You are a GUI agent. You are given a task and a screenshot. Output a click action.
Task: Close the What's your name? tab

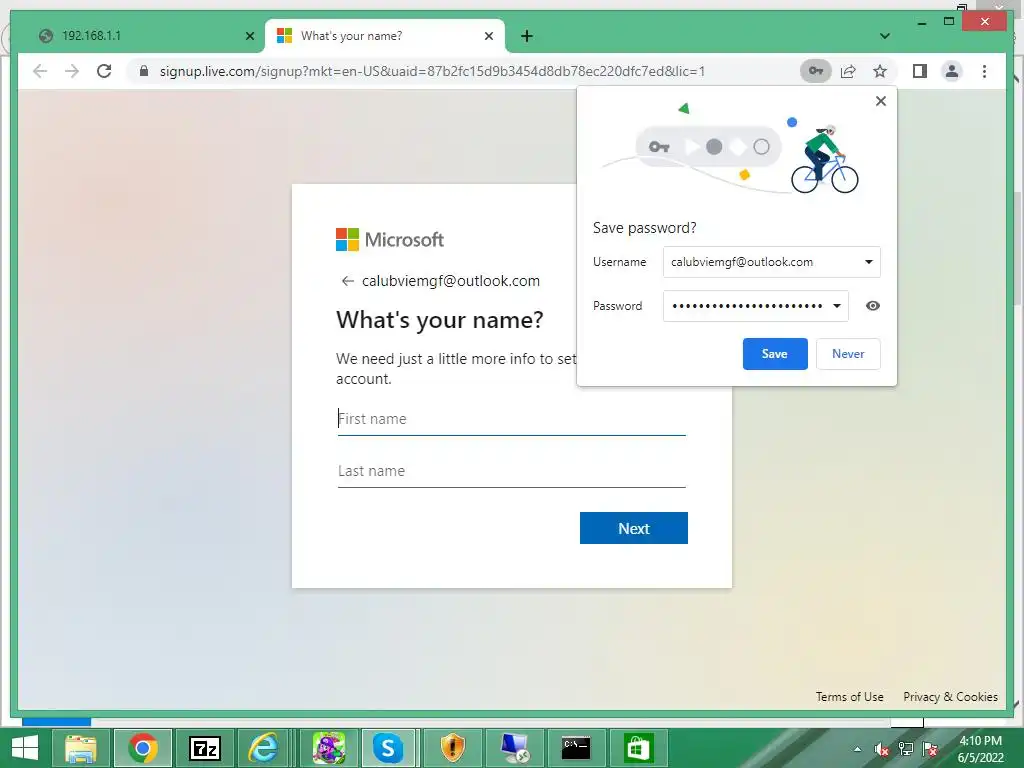pos(488,36)
